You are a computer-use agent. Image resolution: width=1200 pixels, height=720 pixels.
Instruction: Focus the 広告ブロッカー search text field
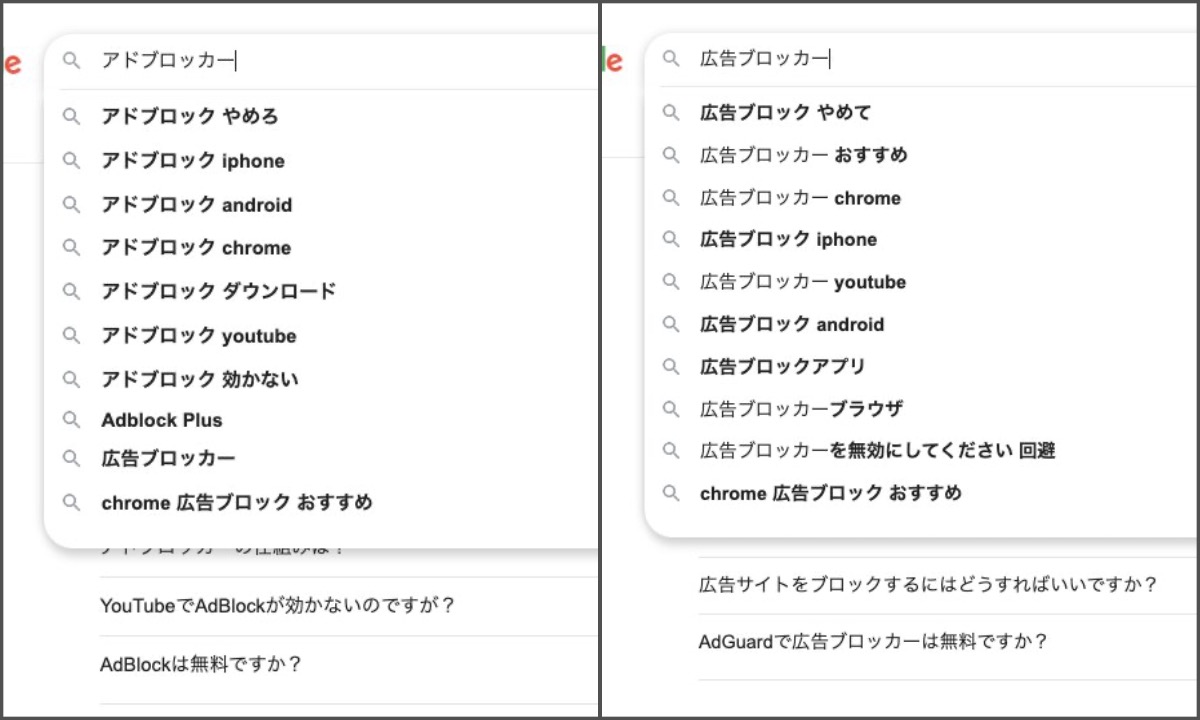click(900, 59)
